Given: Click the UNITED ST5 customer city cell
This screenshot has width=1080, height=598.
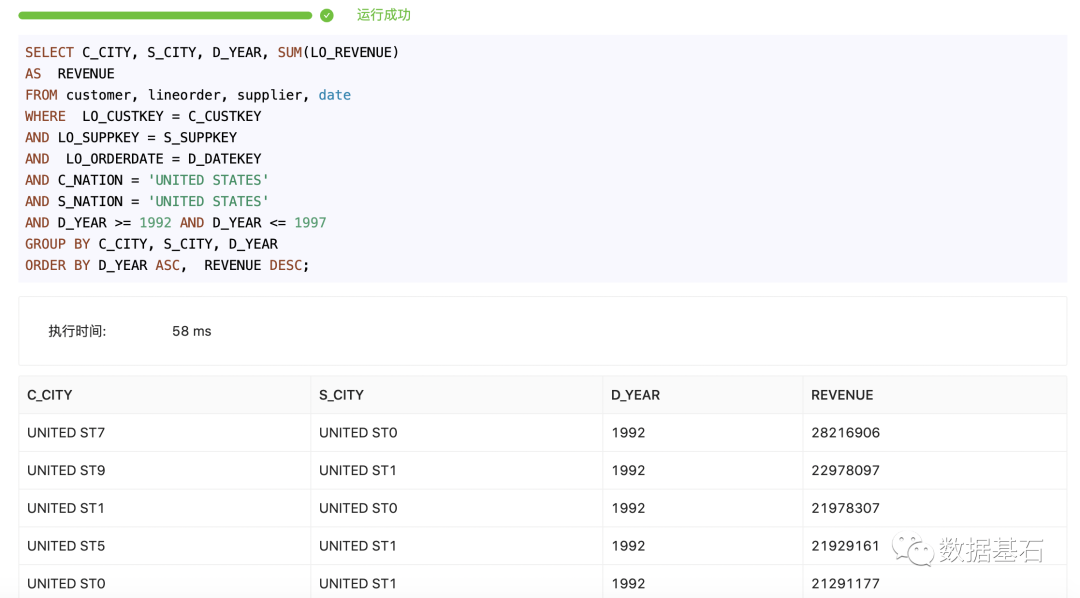Looking at the screenshot, I should pyautogui.click(x=66, y=546).
